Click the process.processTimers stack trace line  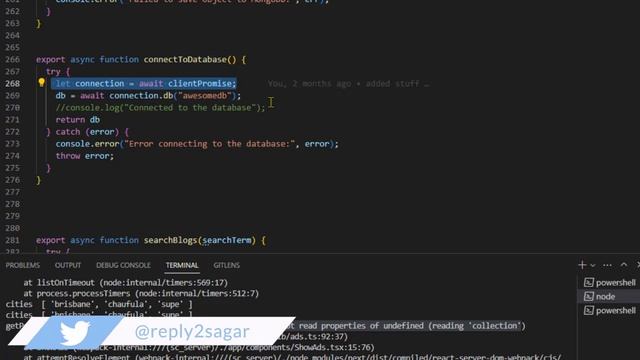[x=141, y=293]
